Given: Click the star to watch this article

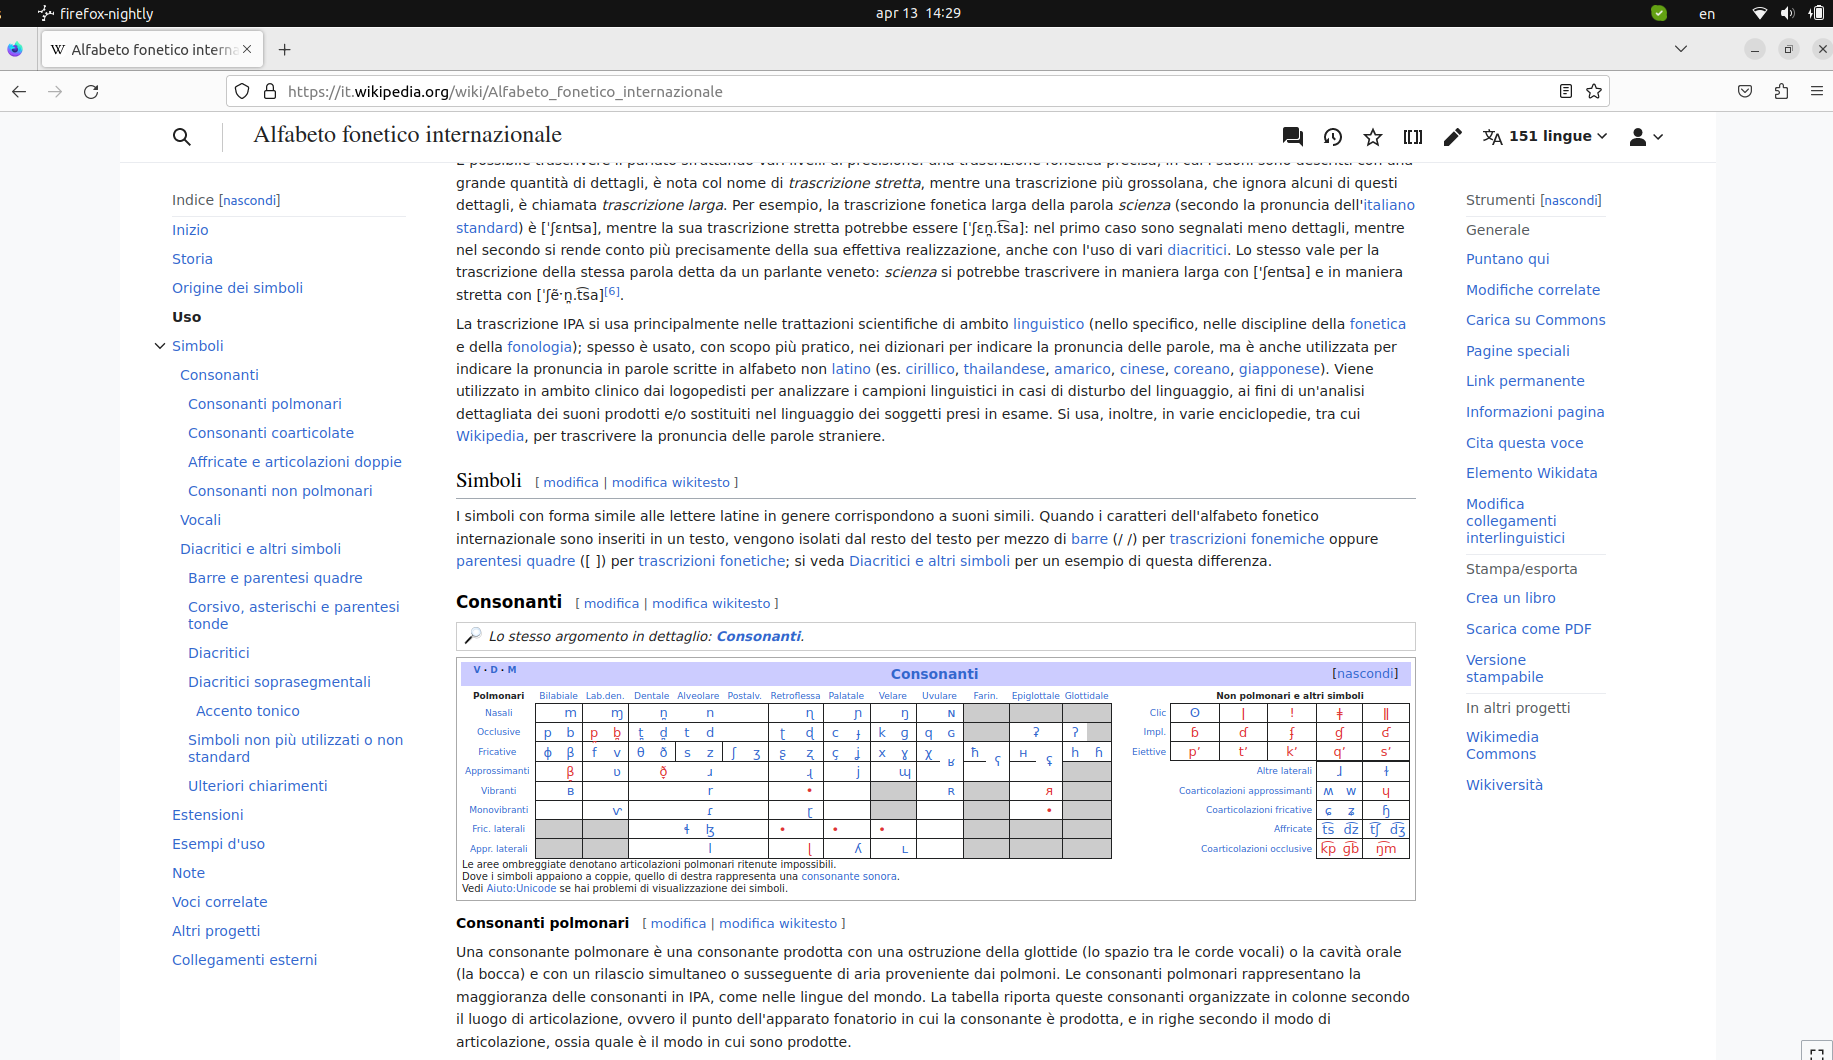Looking at the screenshot, I should point(1372,136).
